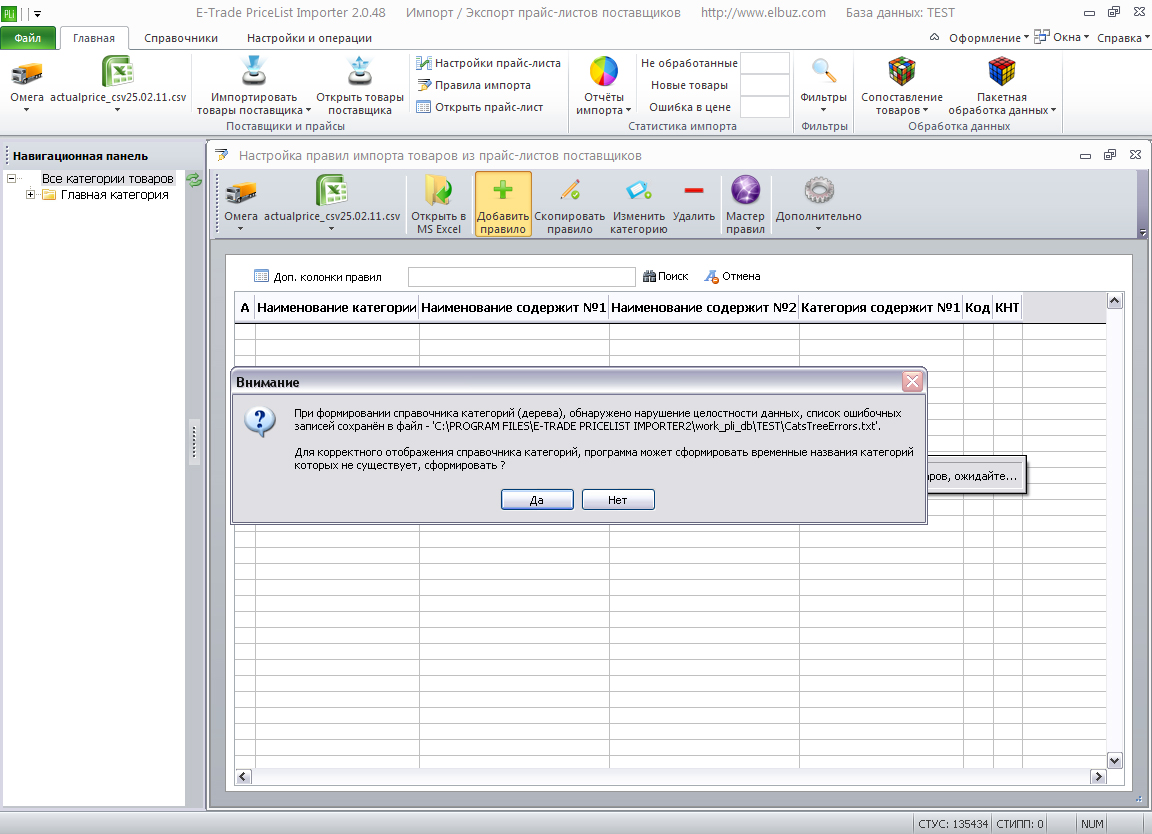Open the Окна dropdown menu
Viewport: 1152px width, 834px height.
[x=1062, y=37]
